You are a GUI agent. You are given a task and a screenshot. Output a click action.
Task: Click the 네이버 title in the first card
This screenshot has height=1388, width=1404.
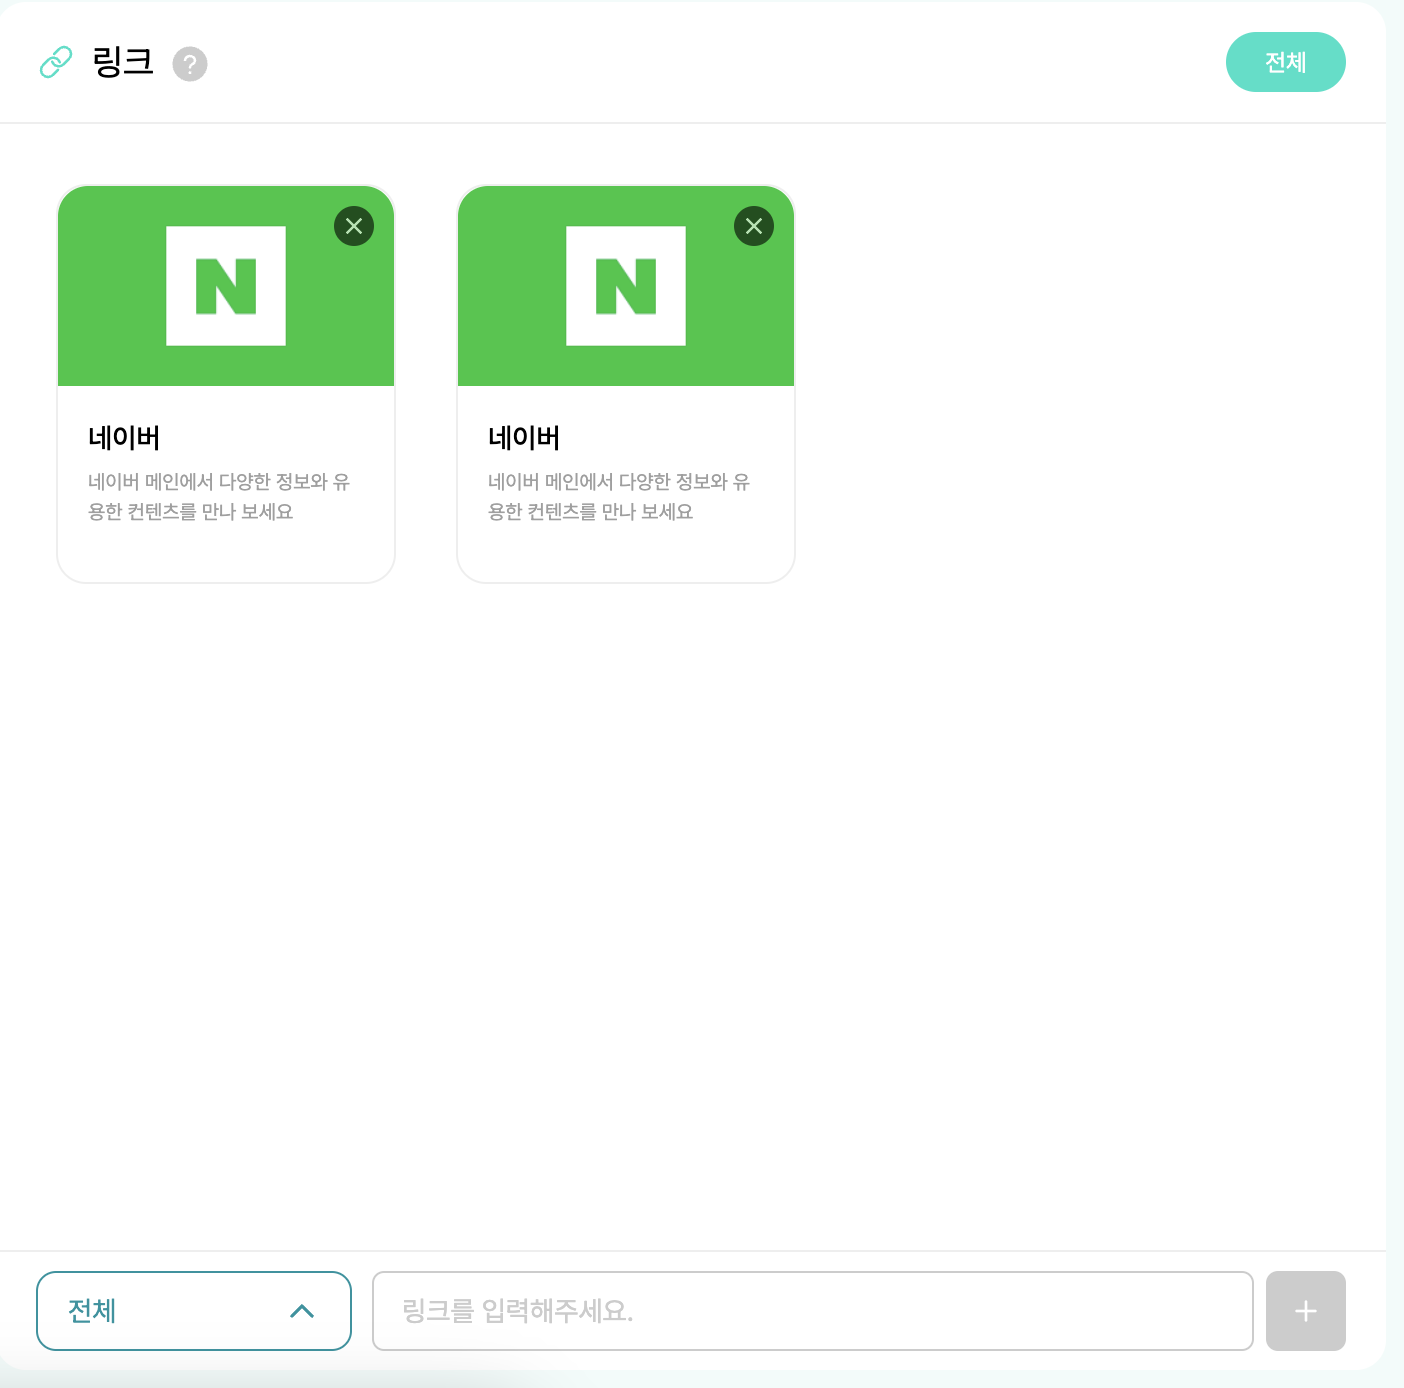[x=124, y=438]
